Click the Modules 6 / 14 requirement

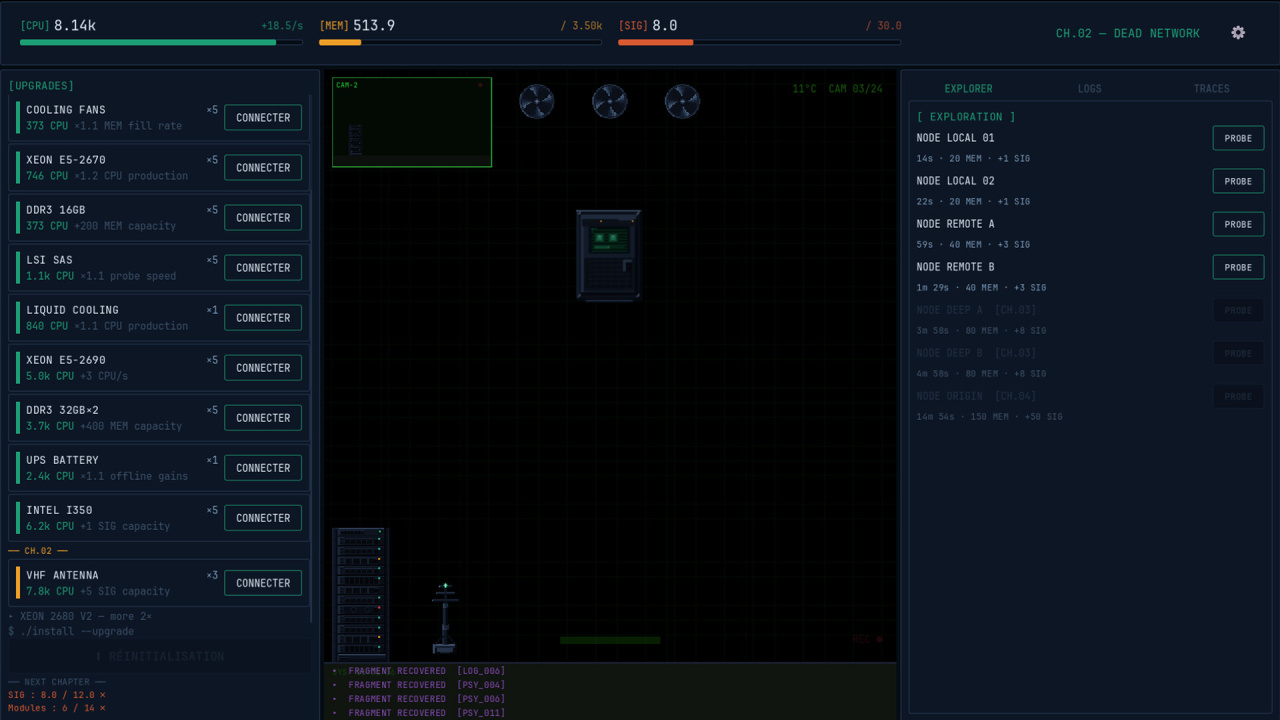[57, 708]
